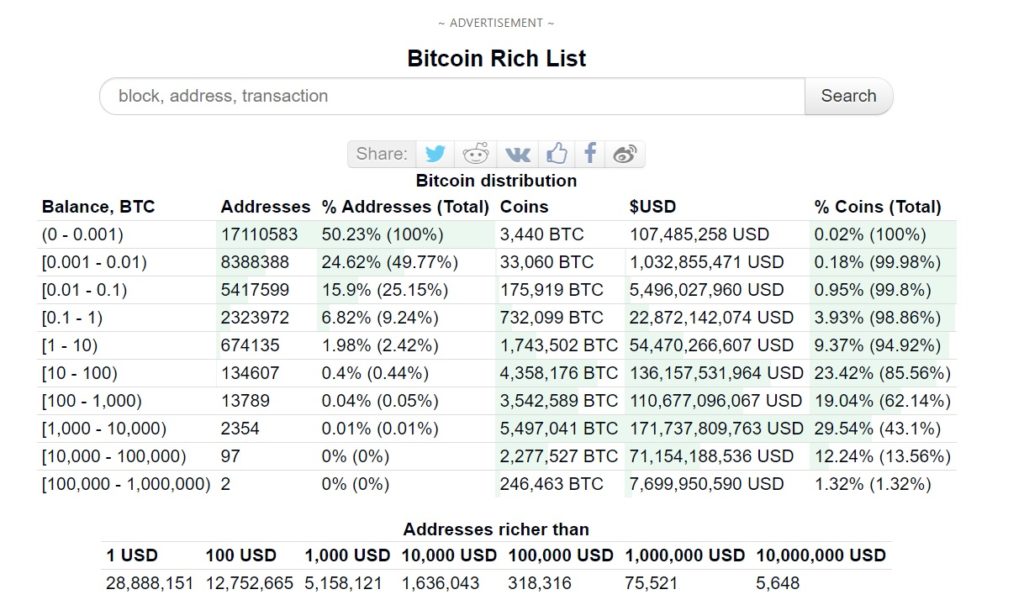The height and width of the screenshot is (600, 1024).
Task: Click the Search button
Action: pos(848,96)
